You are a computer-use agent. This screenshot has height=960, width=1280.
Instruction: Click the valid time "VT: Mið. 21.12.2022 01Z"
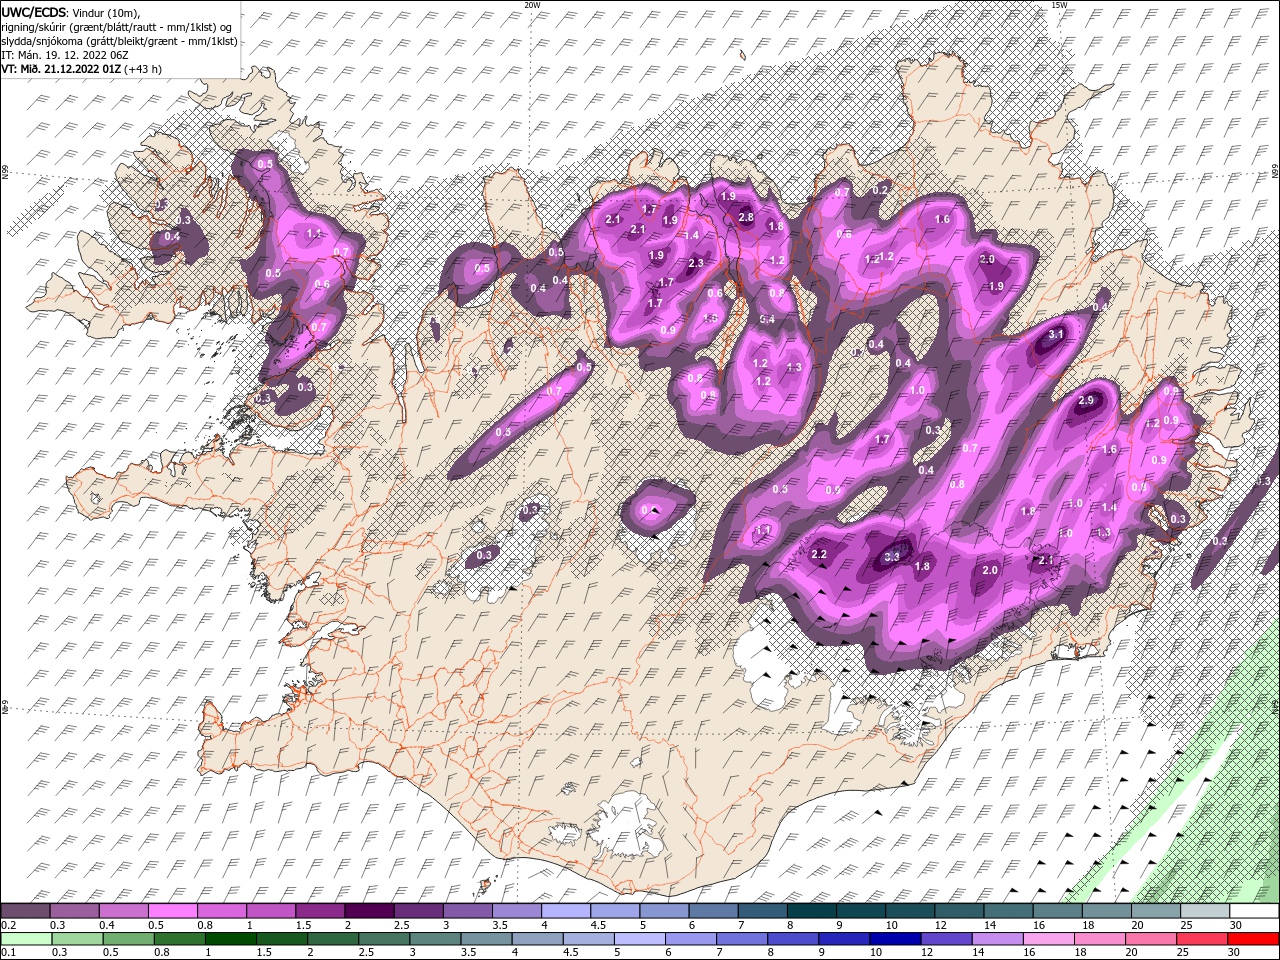[x=61, y=69]
